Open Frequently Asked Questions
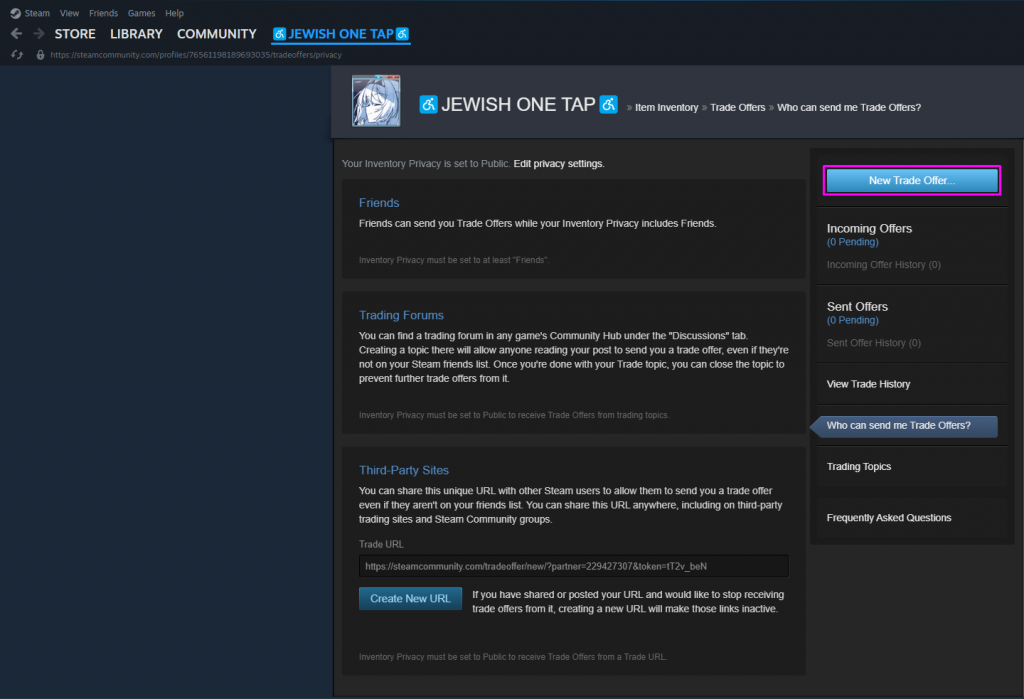The image size is (1024, 699). [x=888, y=518]
